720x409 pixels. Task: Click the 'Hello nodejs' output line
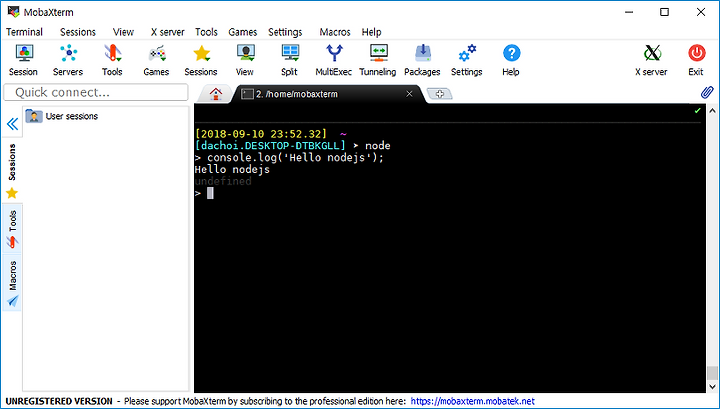pos(232,169)
